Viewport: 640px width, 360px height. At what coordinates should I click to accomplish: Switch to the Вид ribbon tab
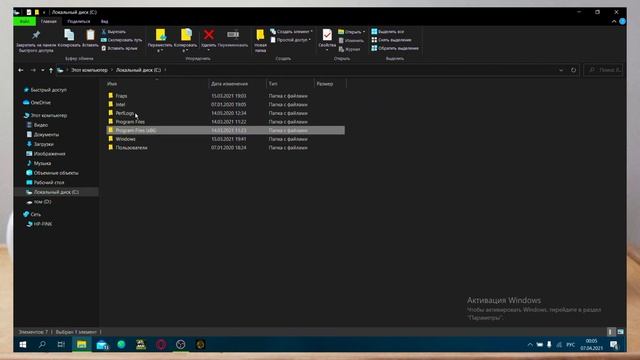[104, 21]
